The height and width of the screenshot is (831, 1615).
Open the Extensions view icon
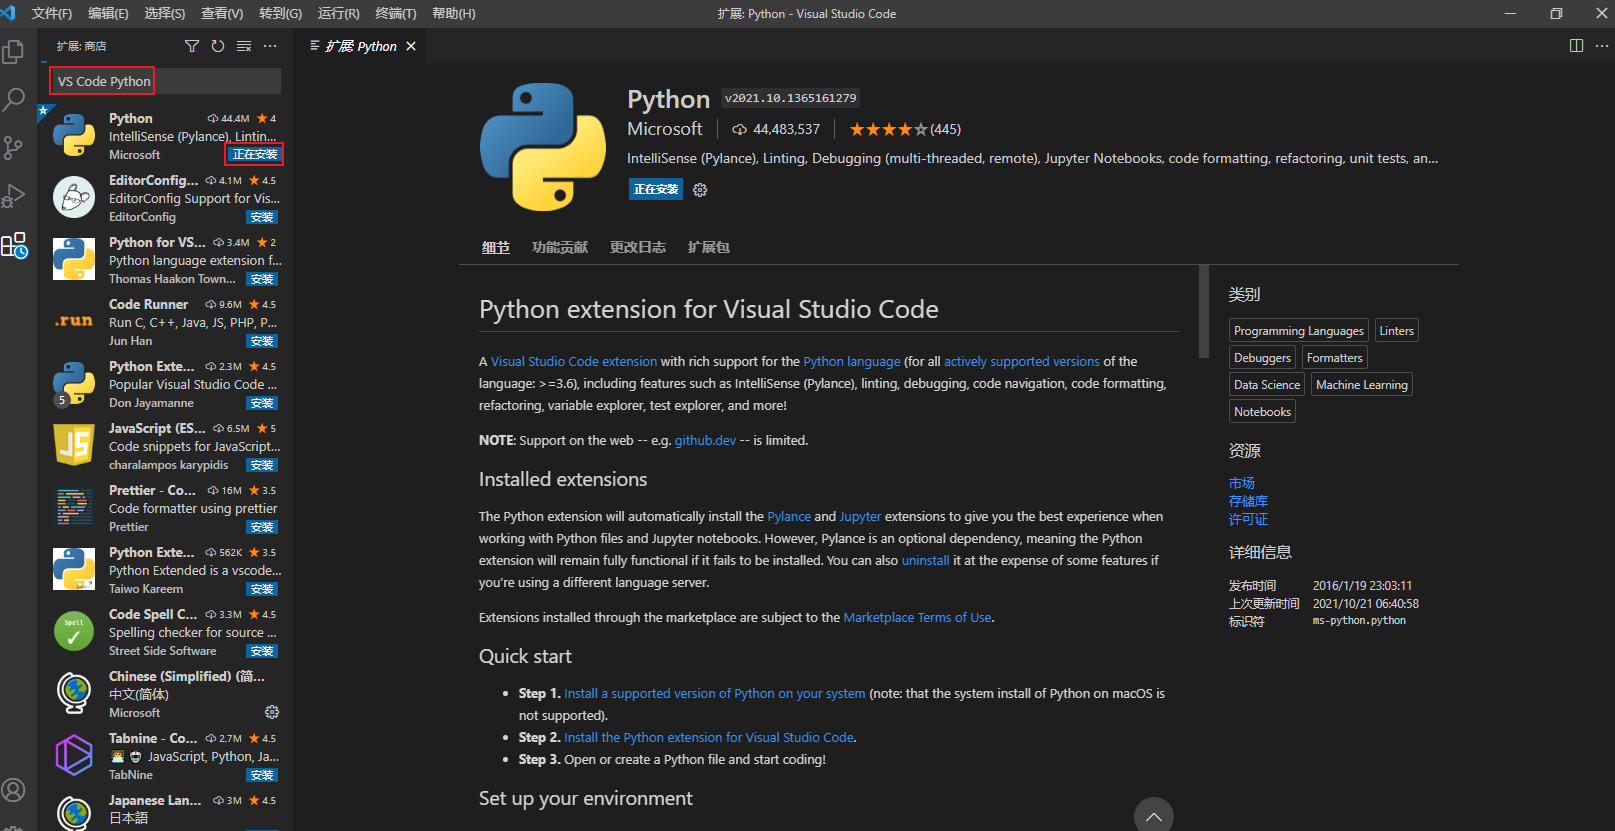tap(14, 245)
